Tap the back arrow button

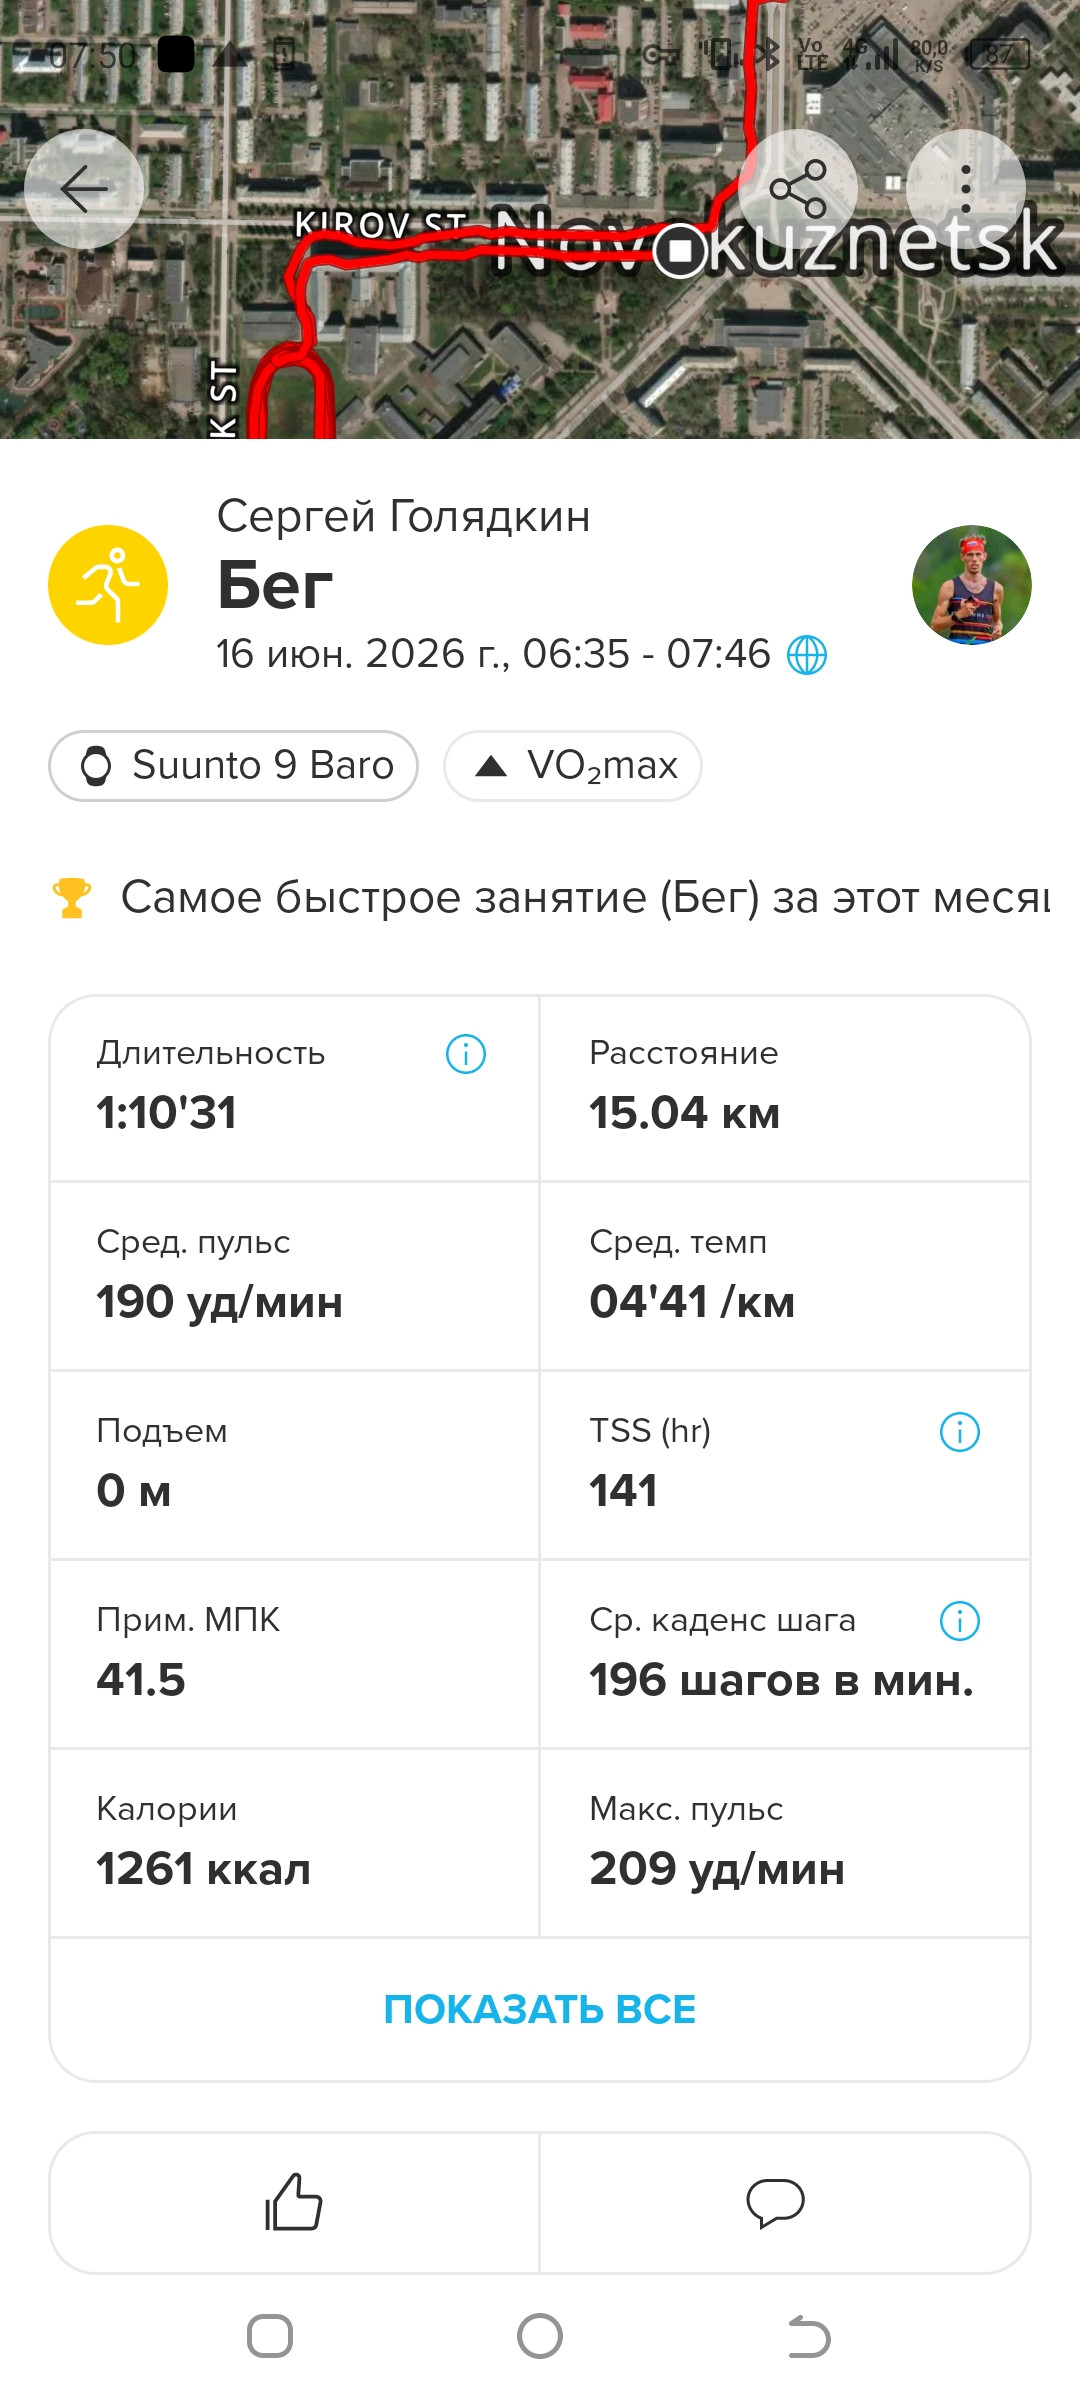(x=84, y=189)
